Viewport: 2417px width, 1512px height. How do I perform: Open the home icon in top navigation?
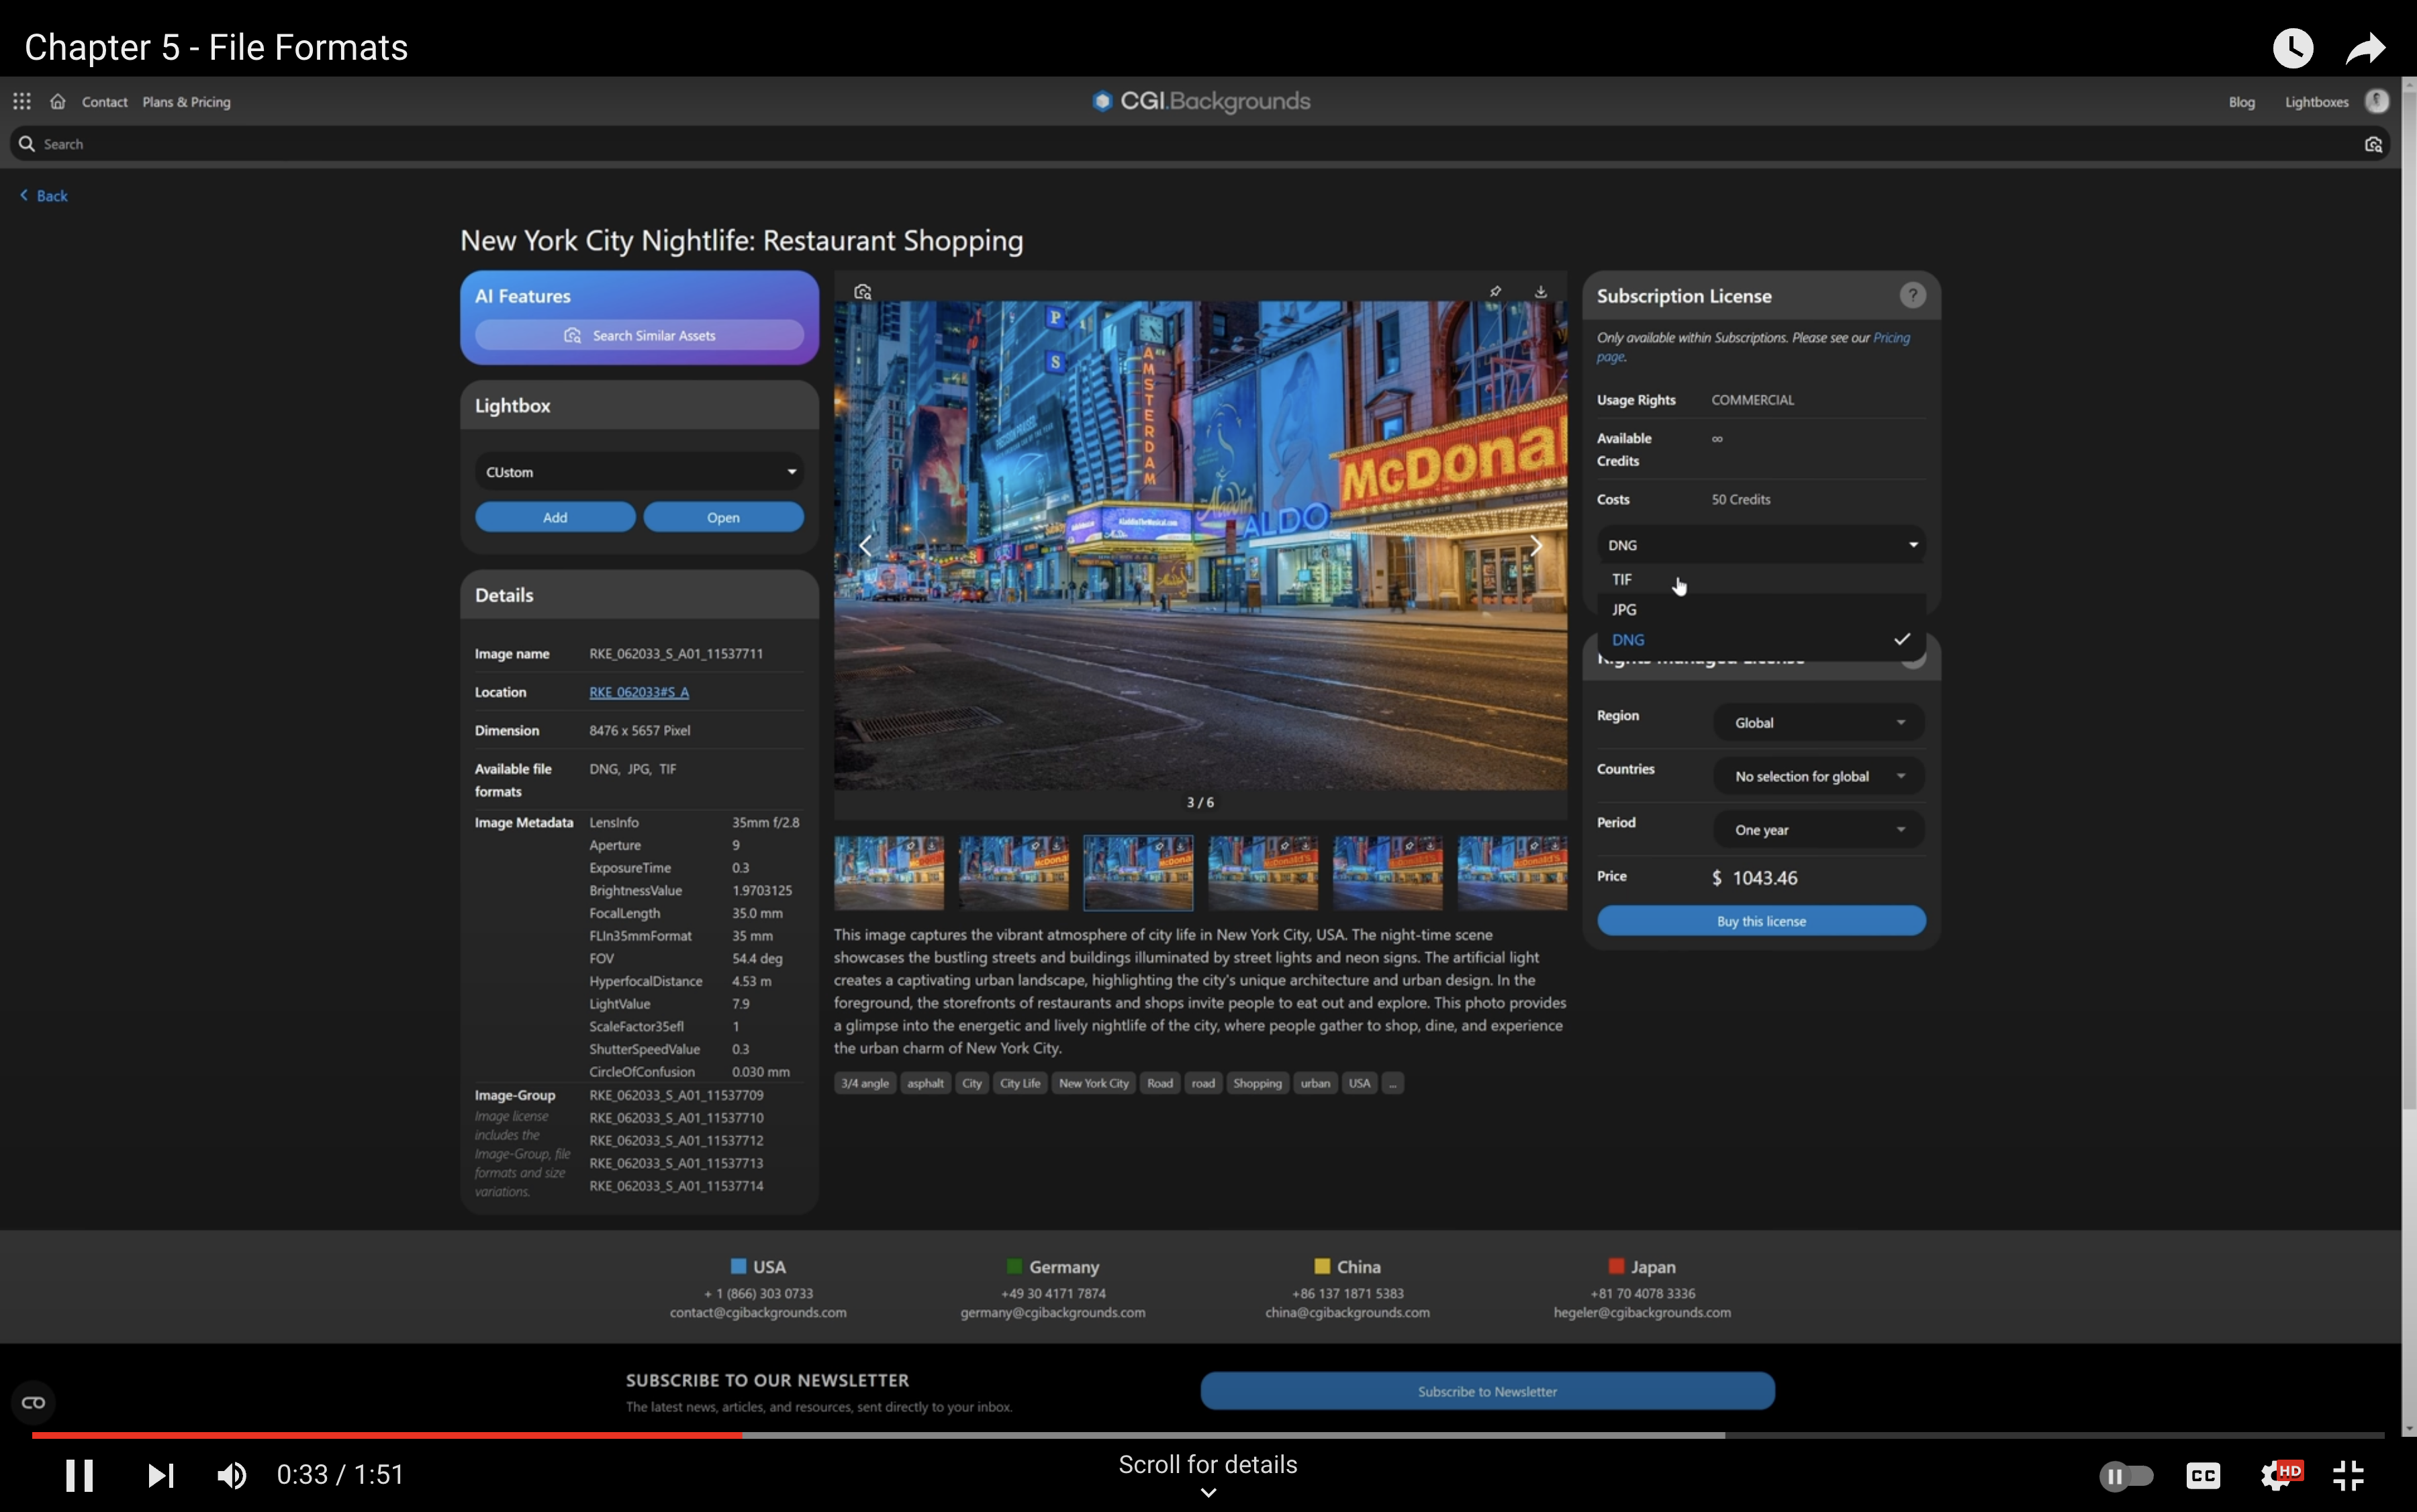[57, 101]
